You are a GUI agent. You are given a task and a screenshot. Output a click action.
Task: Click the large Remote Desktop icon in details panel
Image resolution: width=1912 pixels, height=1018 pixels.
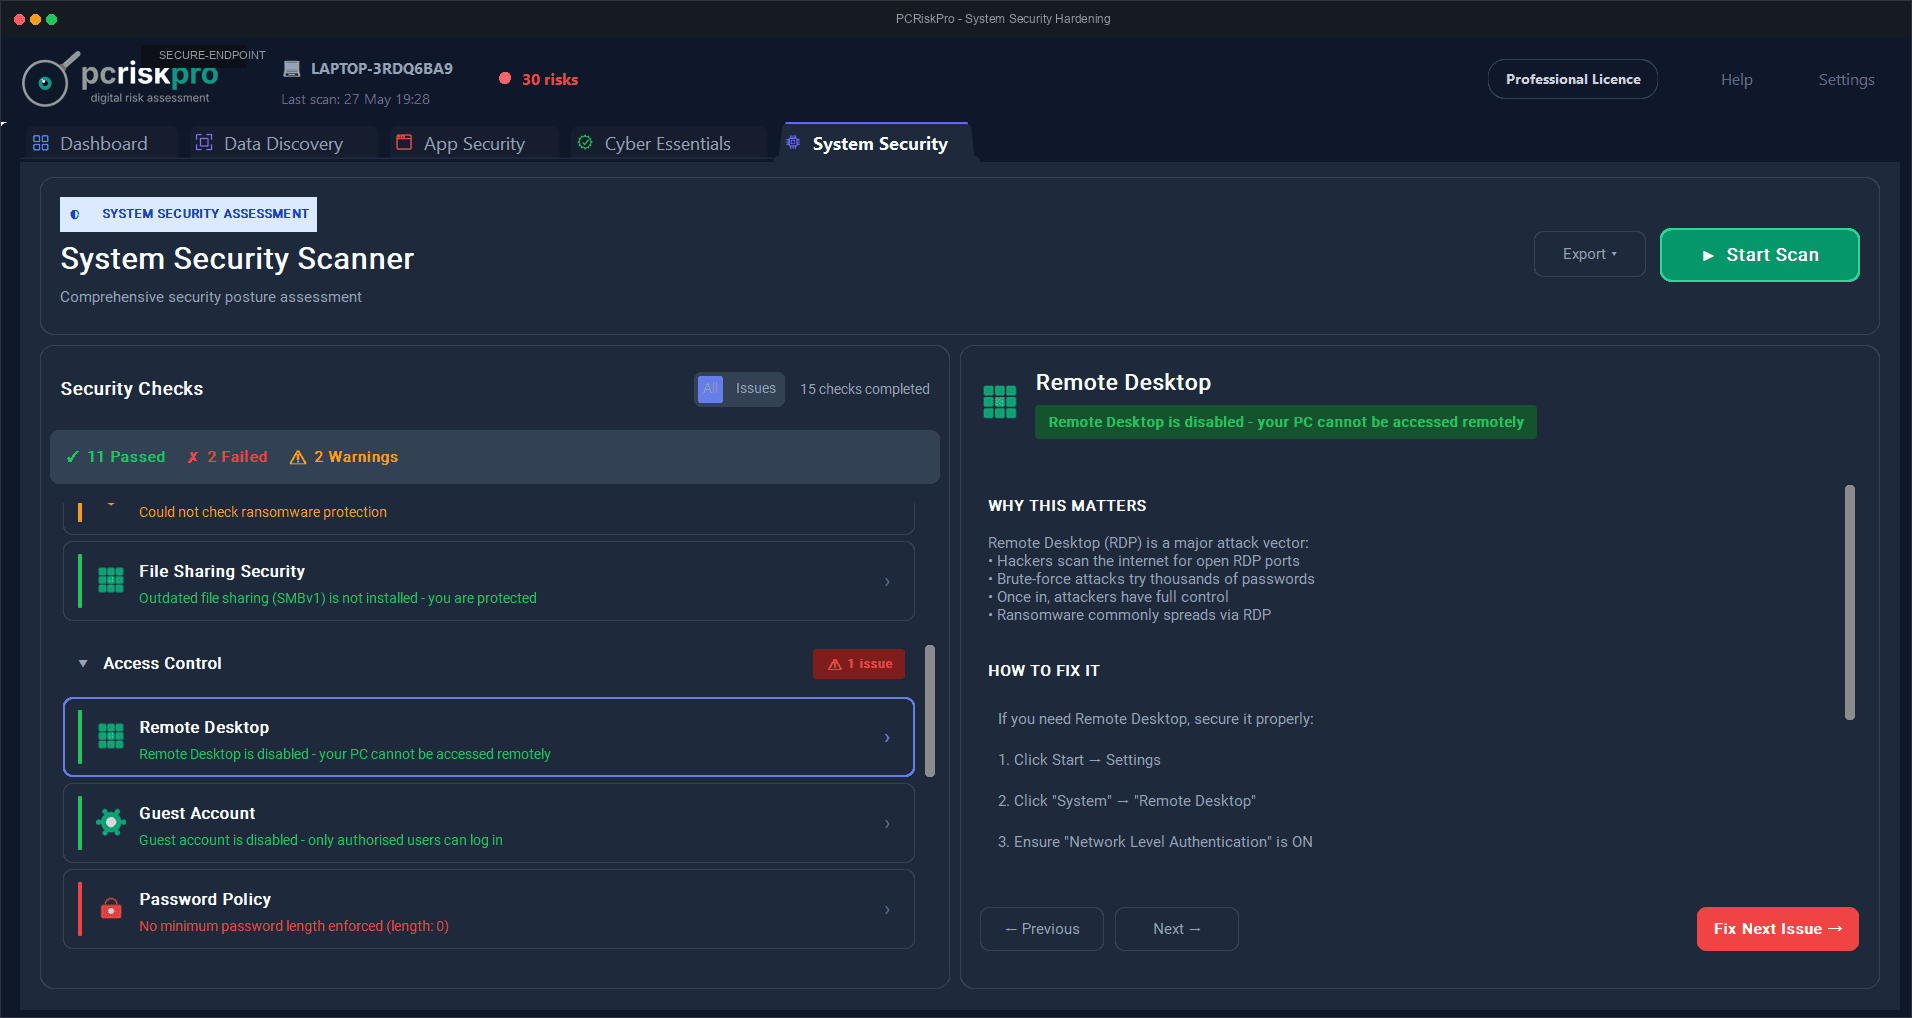tap(1000, 402)
